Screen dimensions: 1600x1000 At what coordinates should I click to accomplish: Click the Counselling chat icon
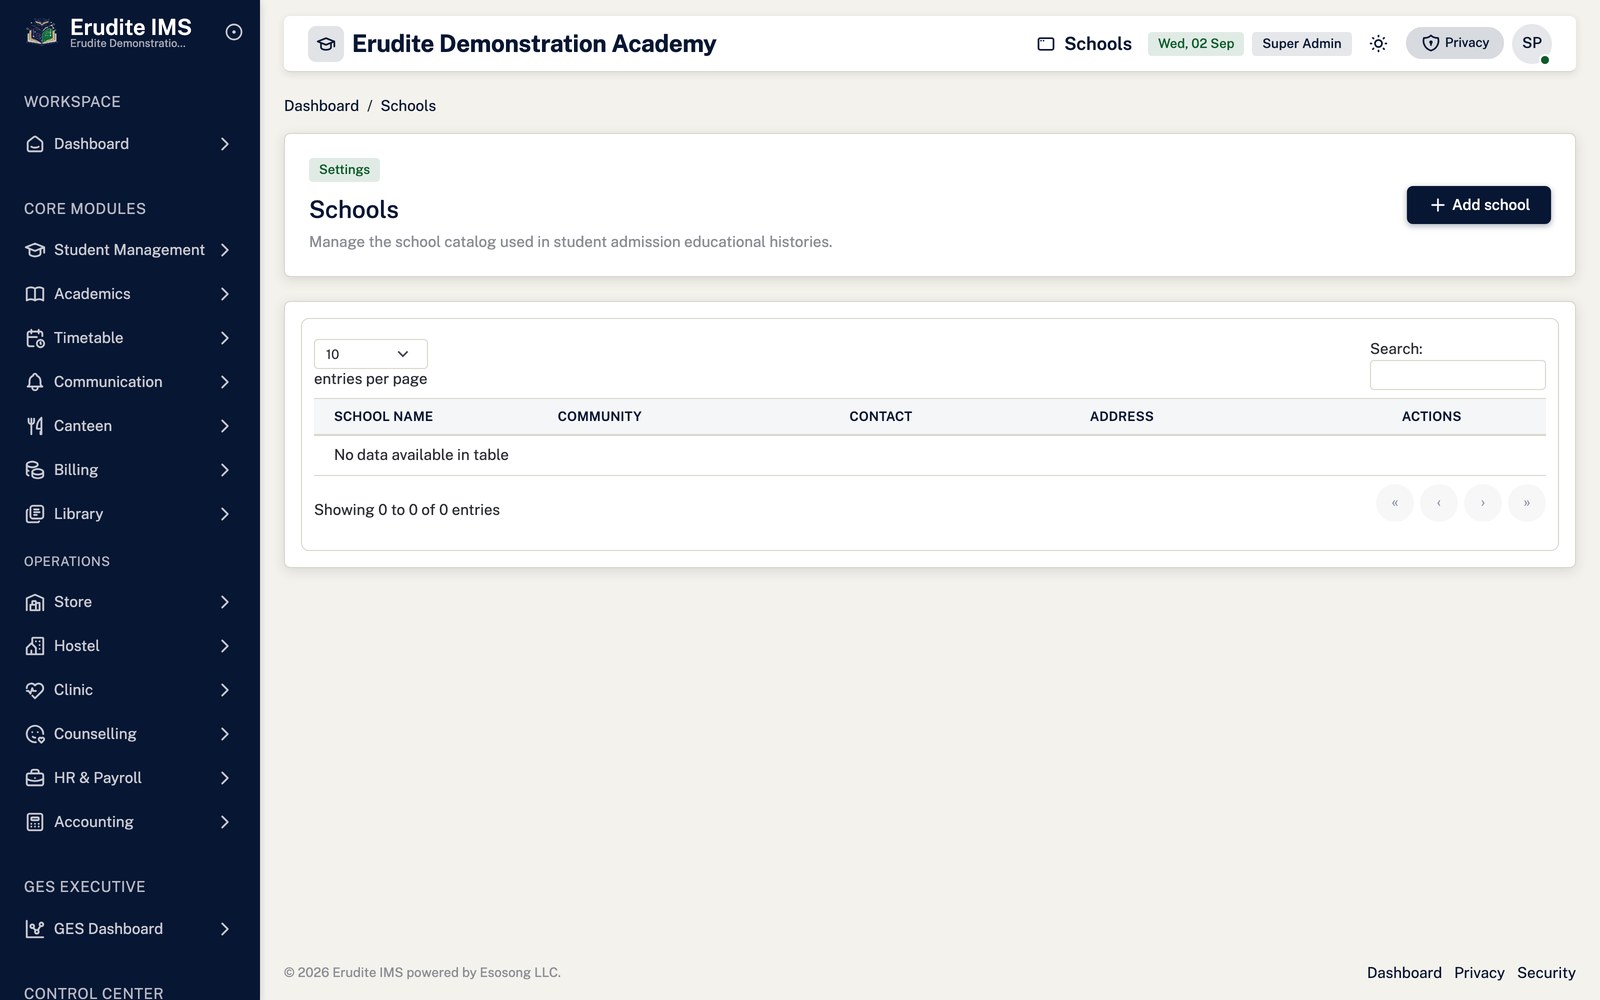coord(35,734)
